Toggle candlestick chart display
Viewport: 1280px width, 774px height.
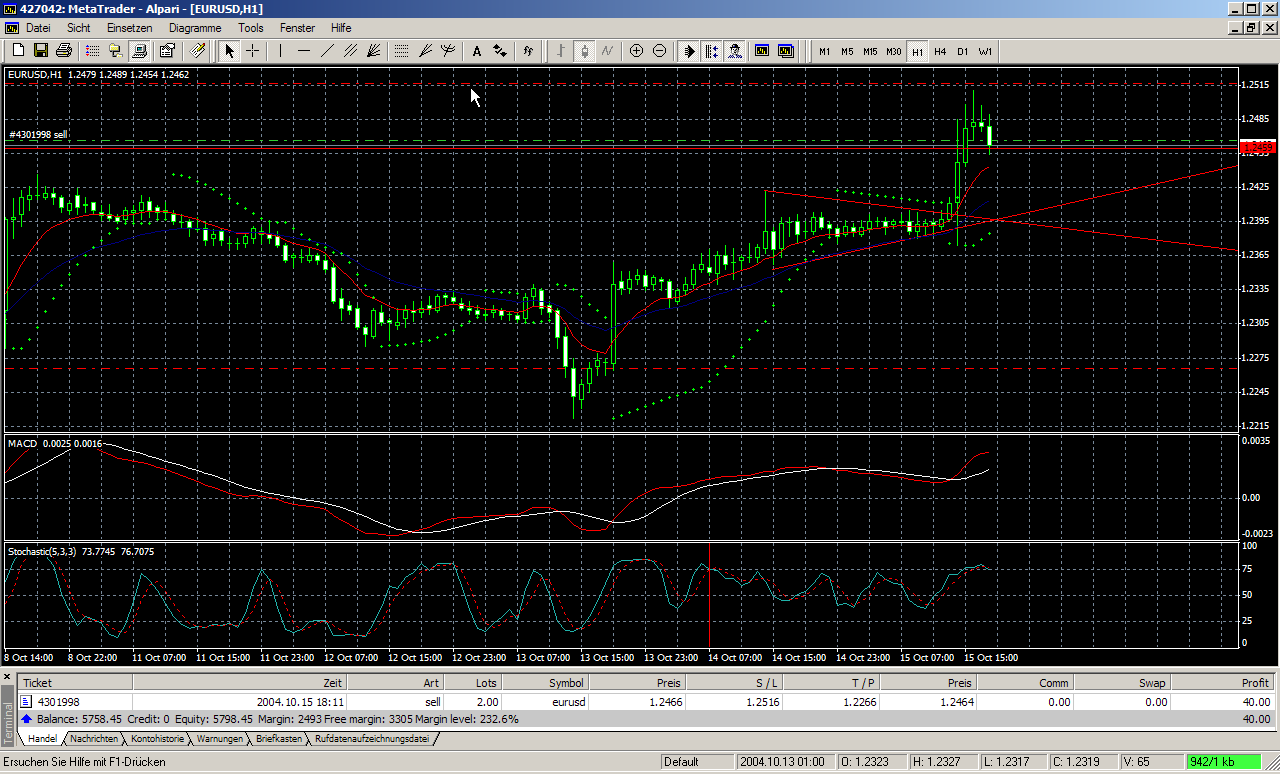pos(584,51)
